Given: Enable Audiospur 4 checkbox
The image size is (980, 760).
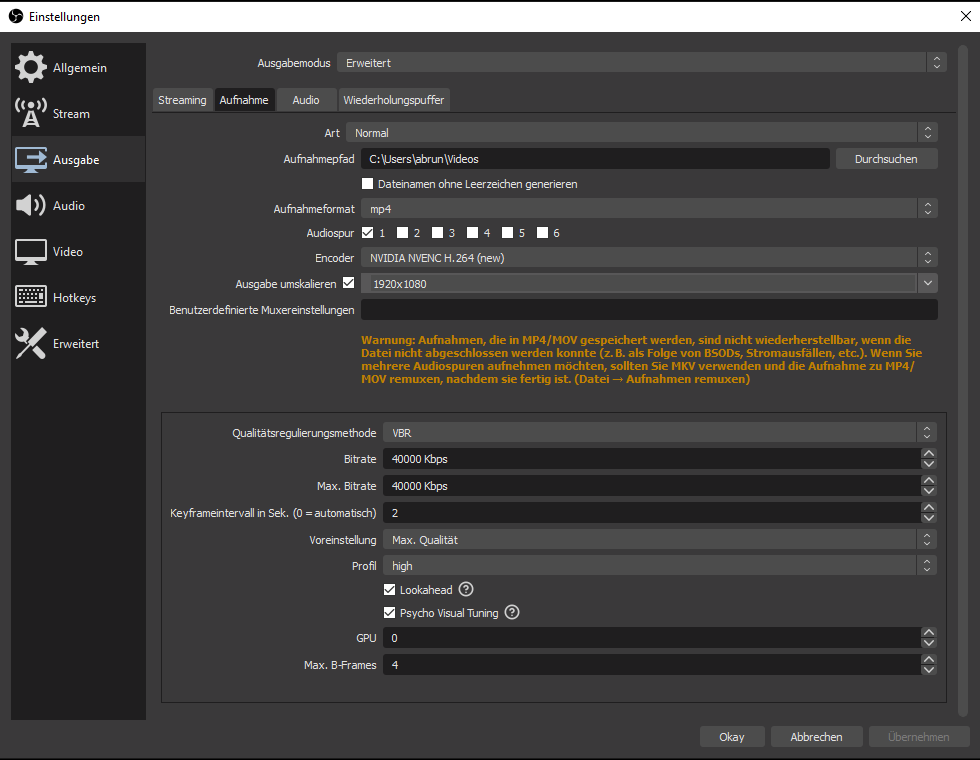Looking at the screenshot, I should tap(472, 232).
